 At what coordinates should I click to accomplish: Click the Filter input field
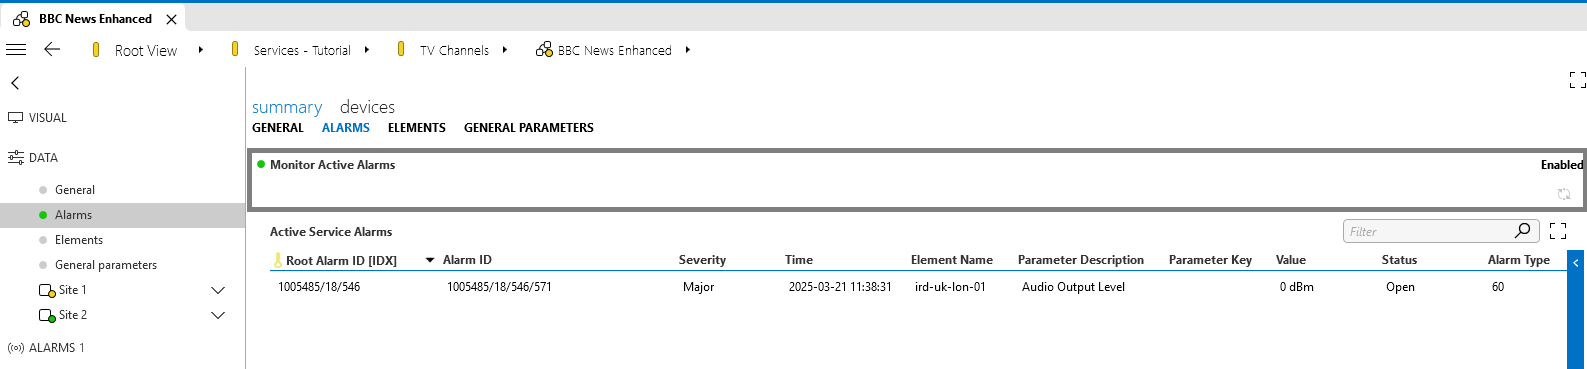[x=1428, y=231]
